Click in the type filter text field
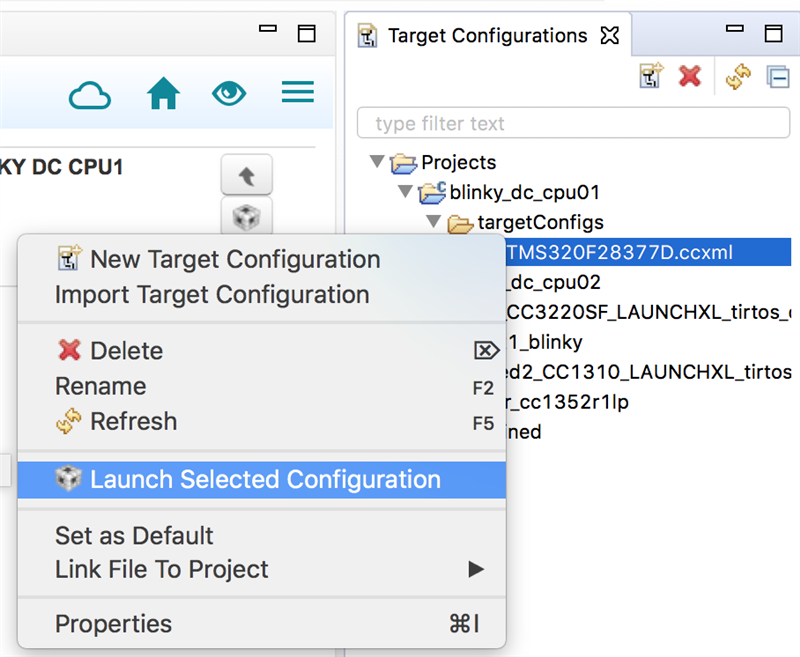The height and width of the screenshot is (657, 800). pos(573,124)
